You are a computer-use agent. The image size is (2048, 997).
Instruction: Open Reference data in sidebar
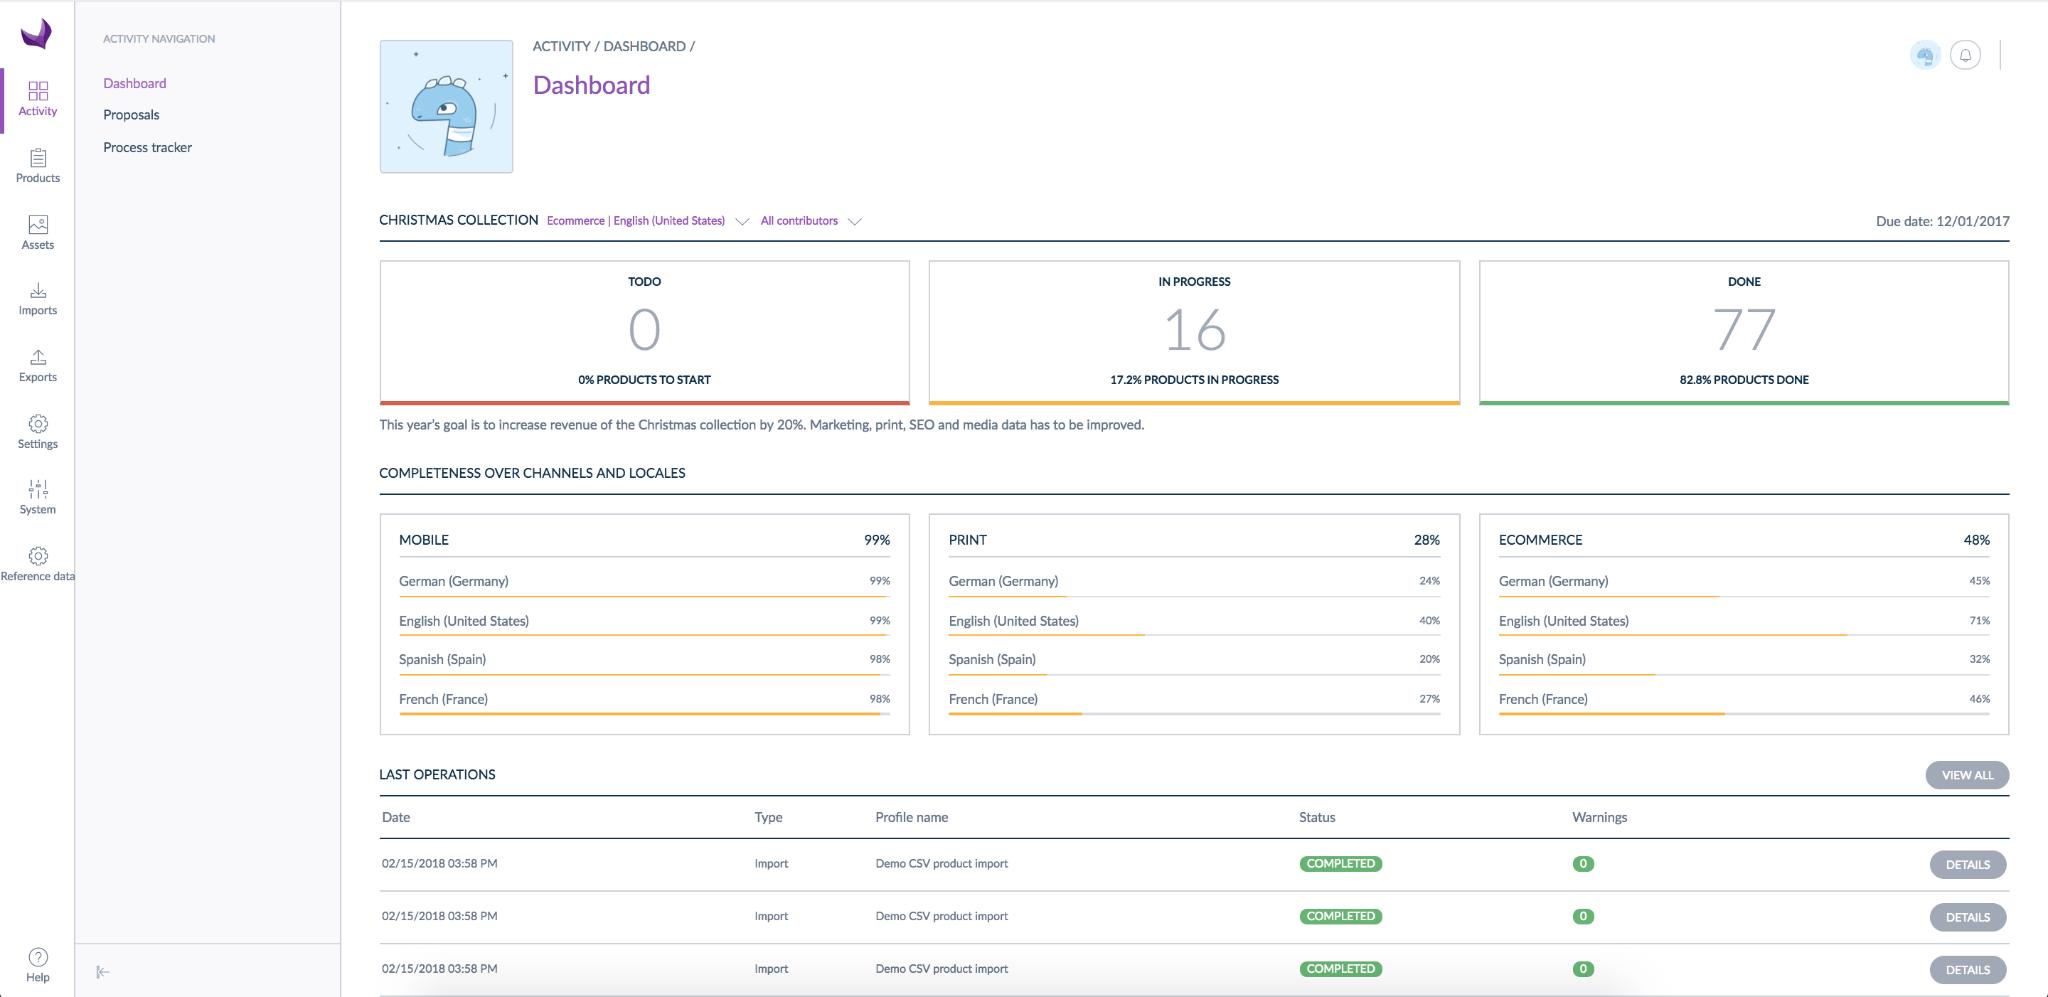[x=38, y=564]
